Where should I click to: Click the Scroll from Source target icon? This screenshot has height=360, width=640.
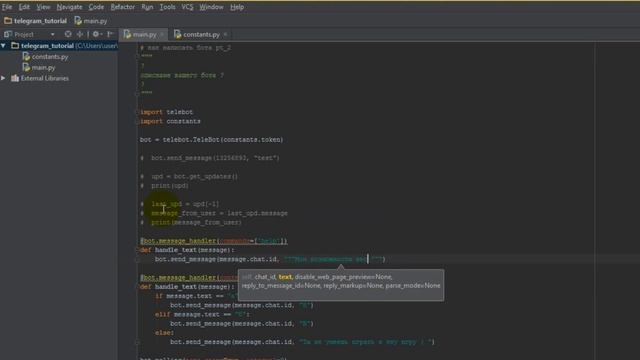pyautogui.click(x=68, y=34)
